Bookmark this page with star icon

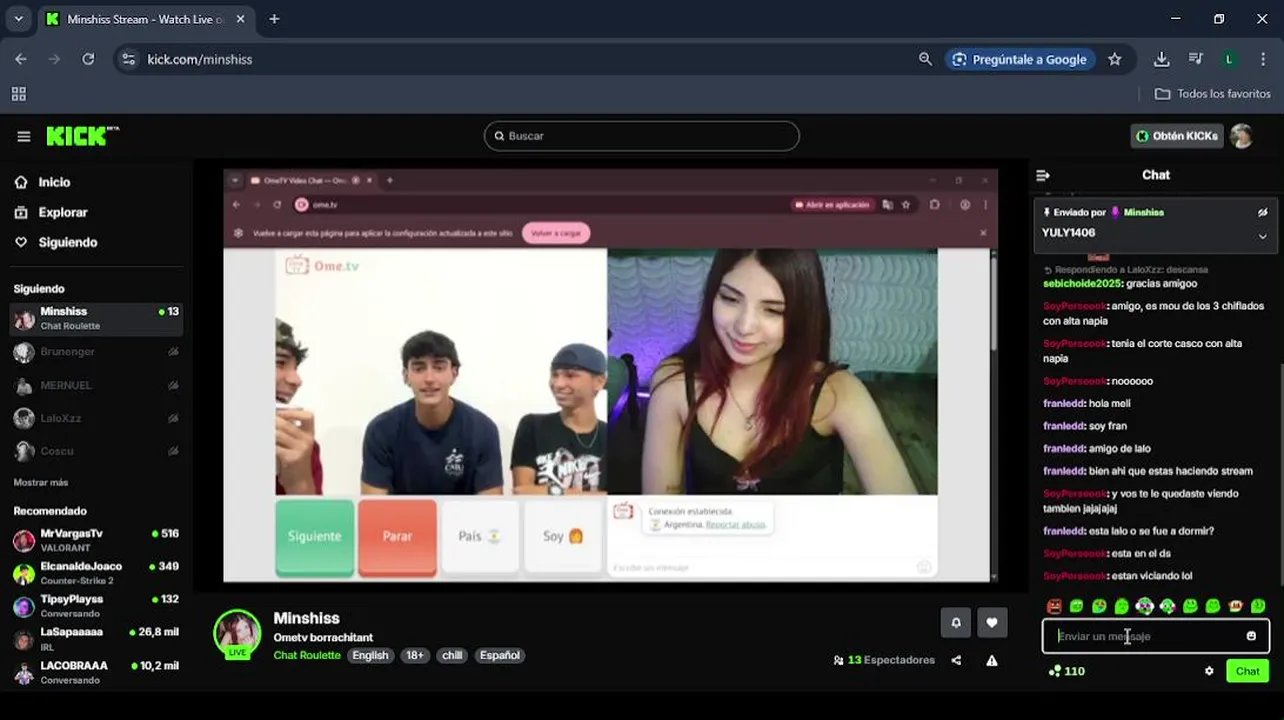pos(1115,59)
